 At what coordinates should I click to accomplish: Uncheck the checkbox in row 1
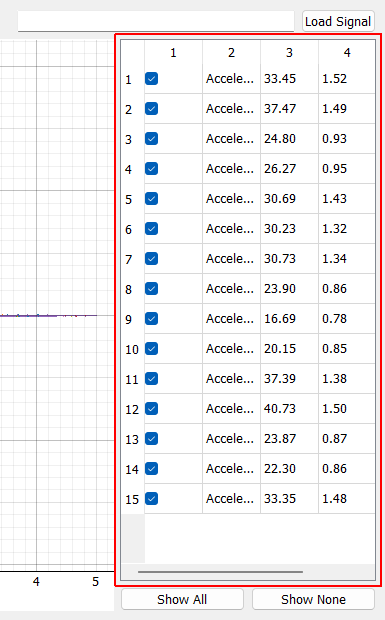click(151, 79)
